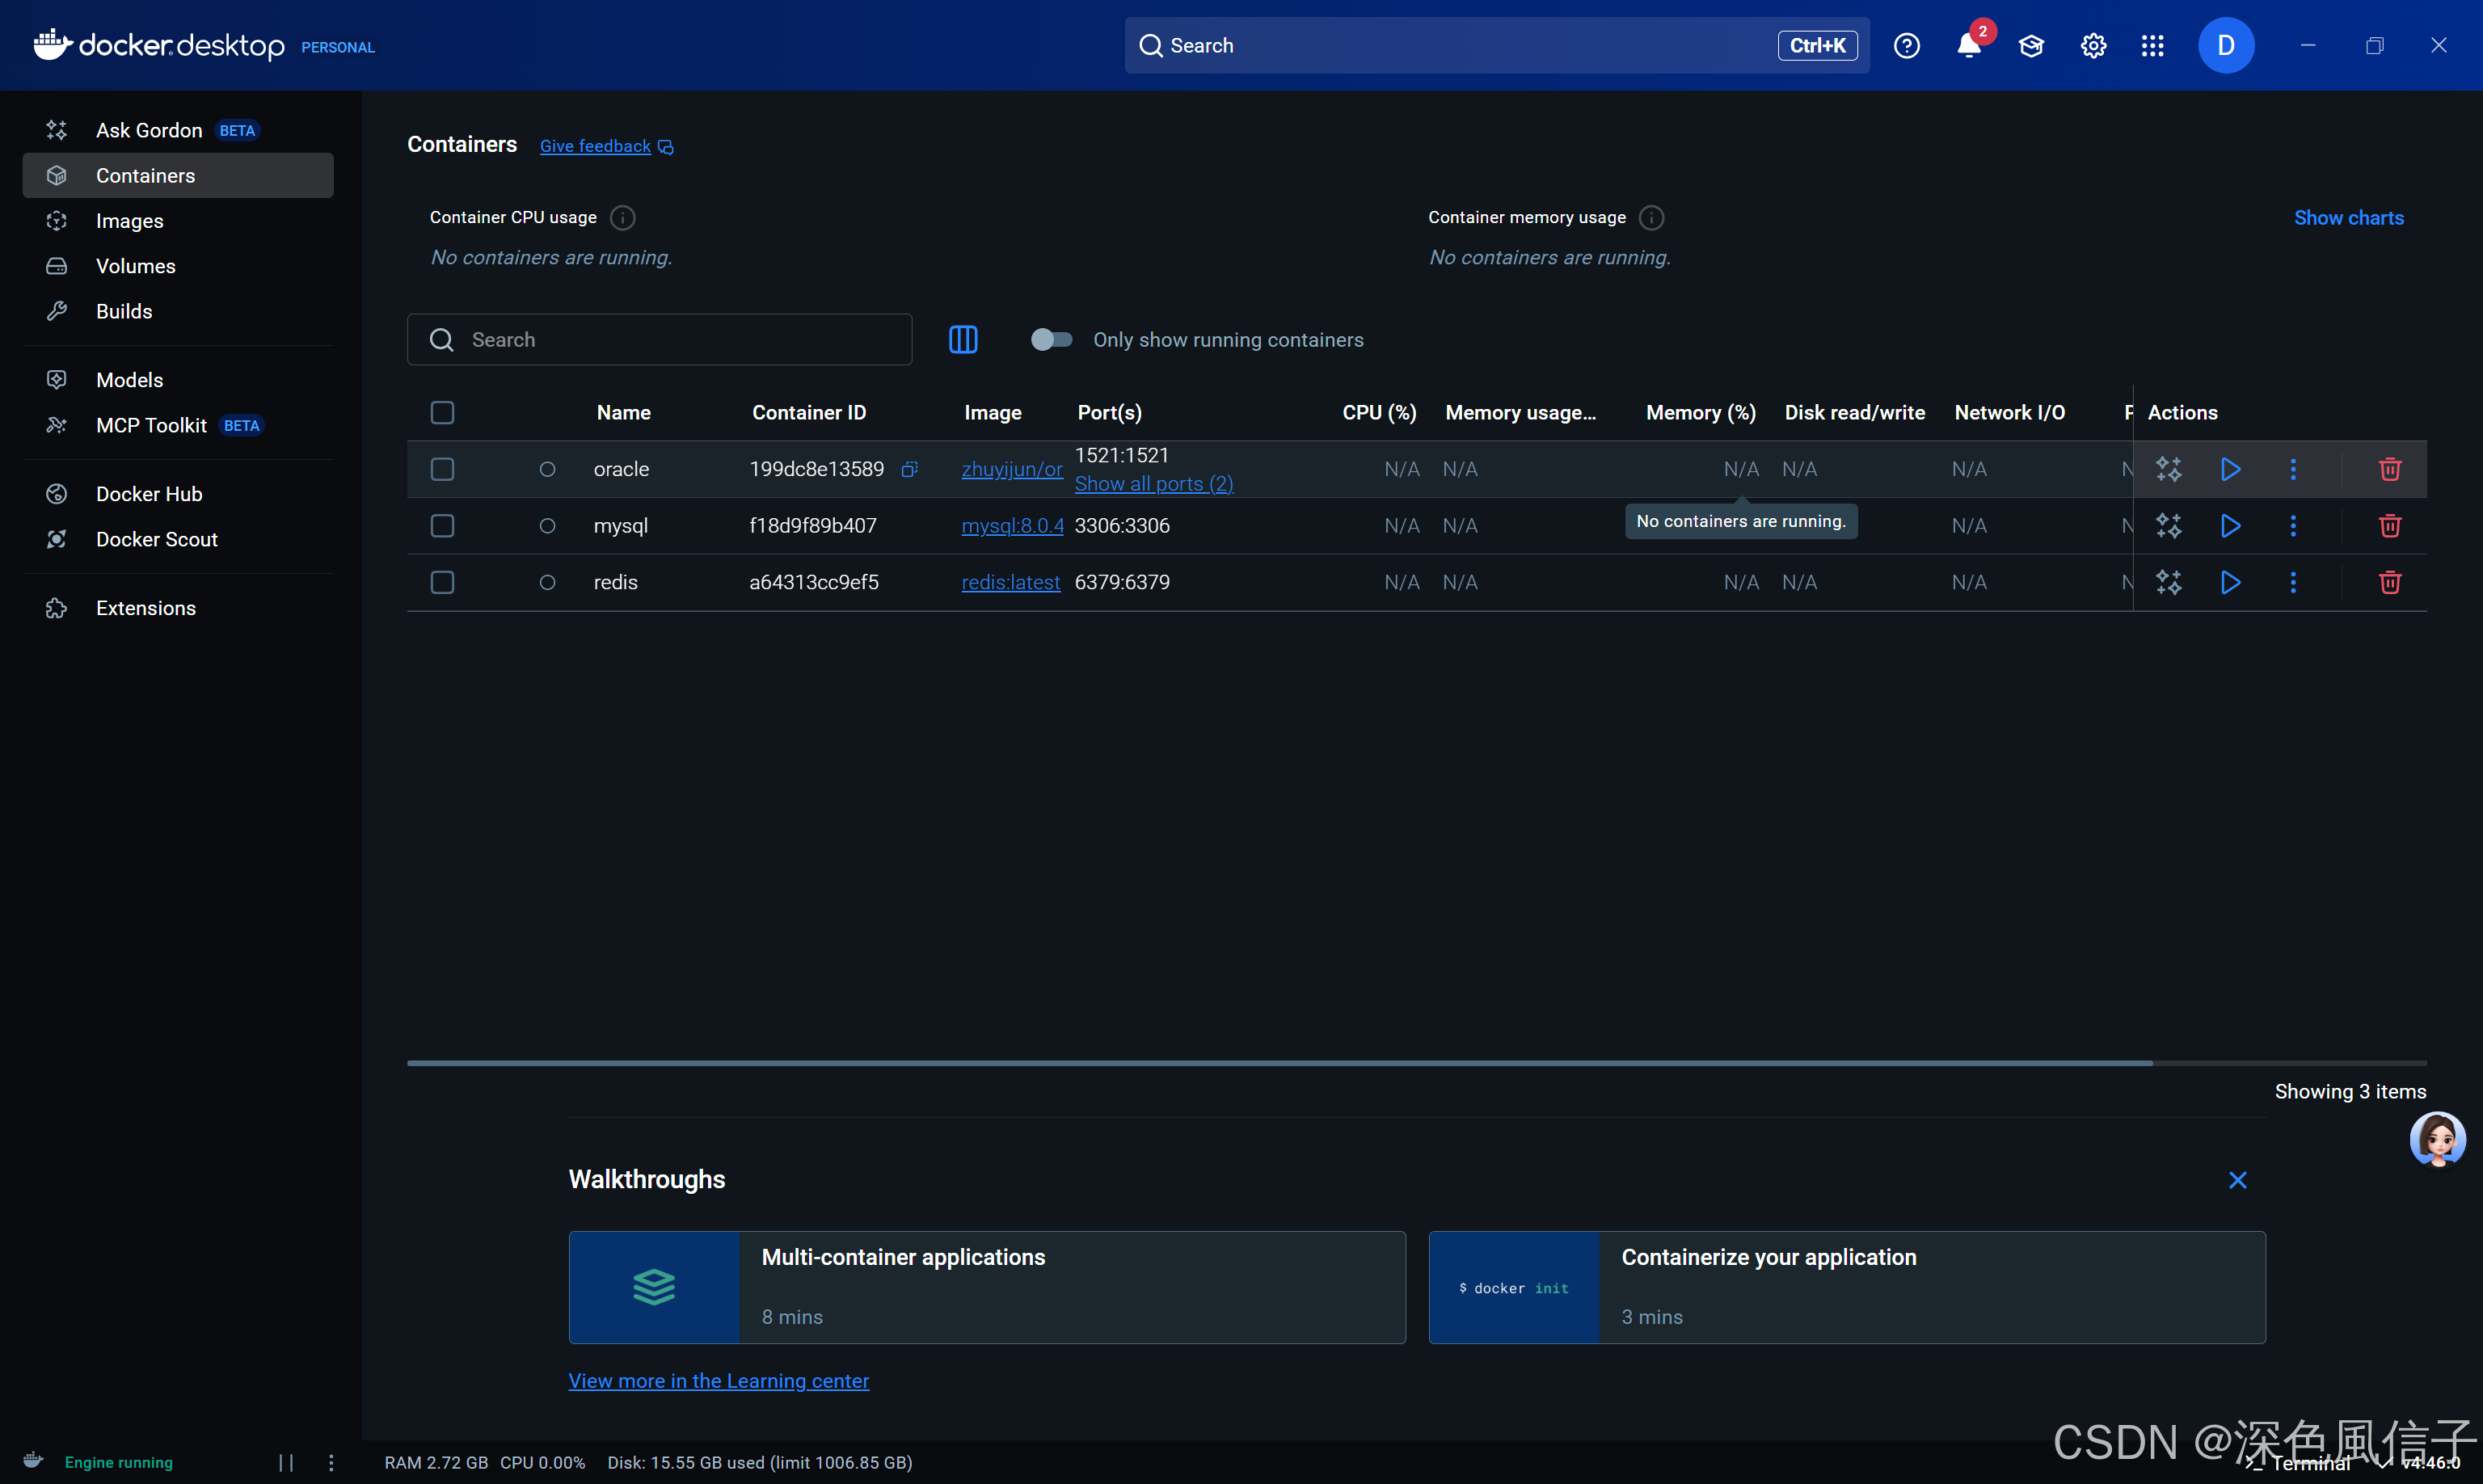Click Show charts
Viewport: 2483px width, 1484px height.
2347,218
